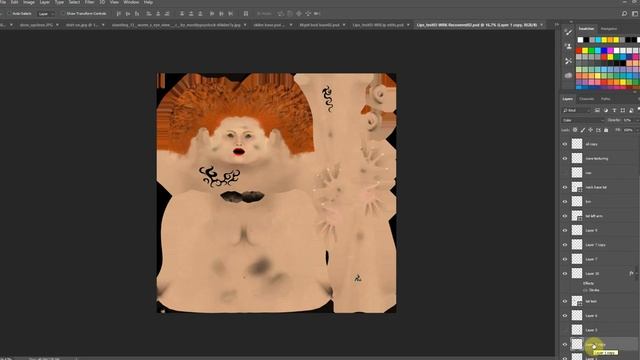Click the Distribute bottom edges icon
The image size is (640, 360).
pyautogui.click(x=200, y=13)
